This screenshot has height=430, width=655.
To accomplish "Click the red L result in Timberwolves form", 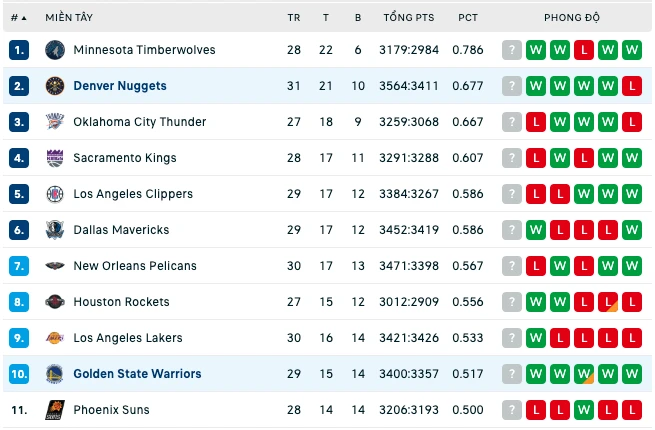I will [x=584, y=50].
